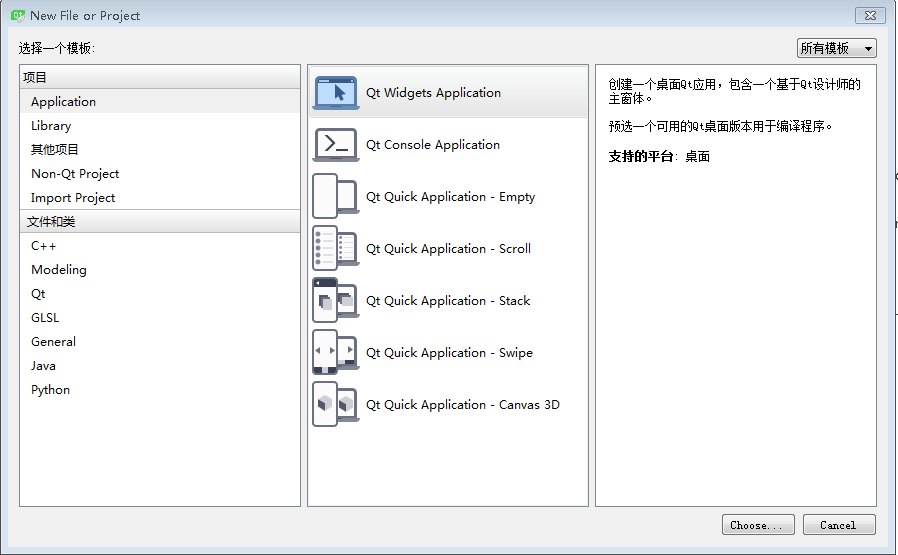Click the Qt Console Application label
The width and height of the screenshot is (898, 555).
(433, 145)
